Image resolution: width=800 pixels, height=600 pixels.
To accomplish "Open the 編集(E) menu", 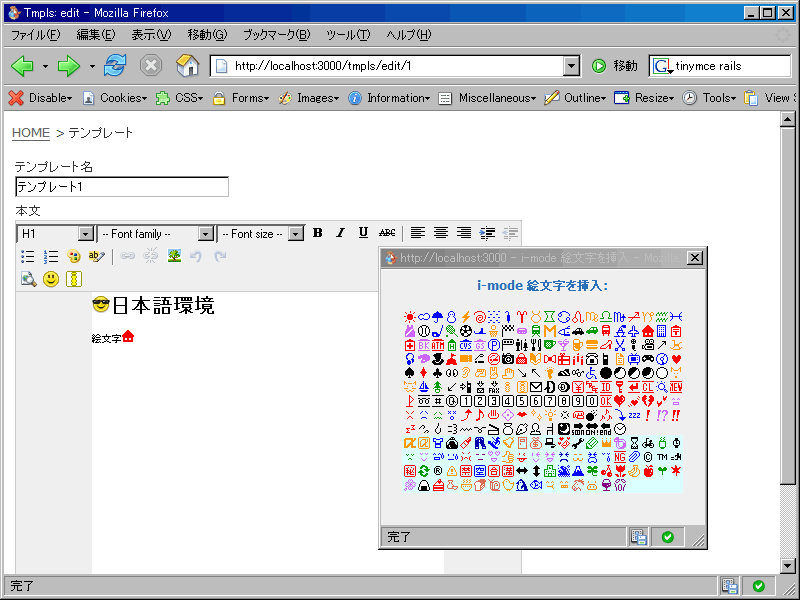I will click(96, 35).
